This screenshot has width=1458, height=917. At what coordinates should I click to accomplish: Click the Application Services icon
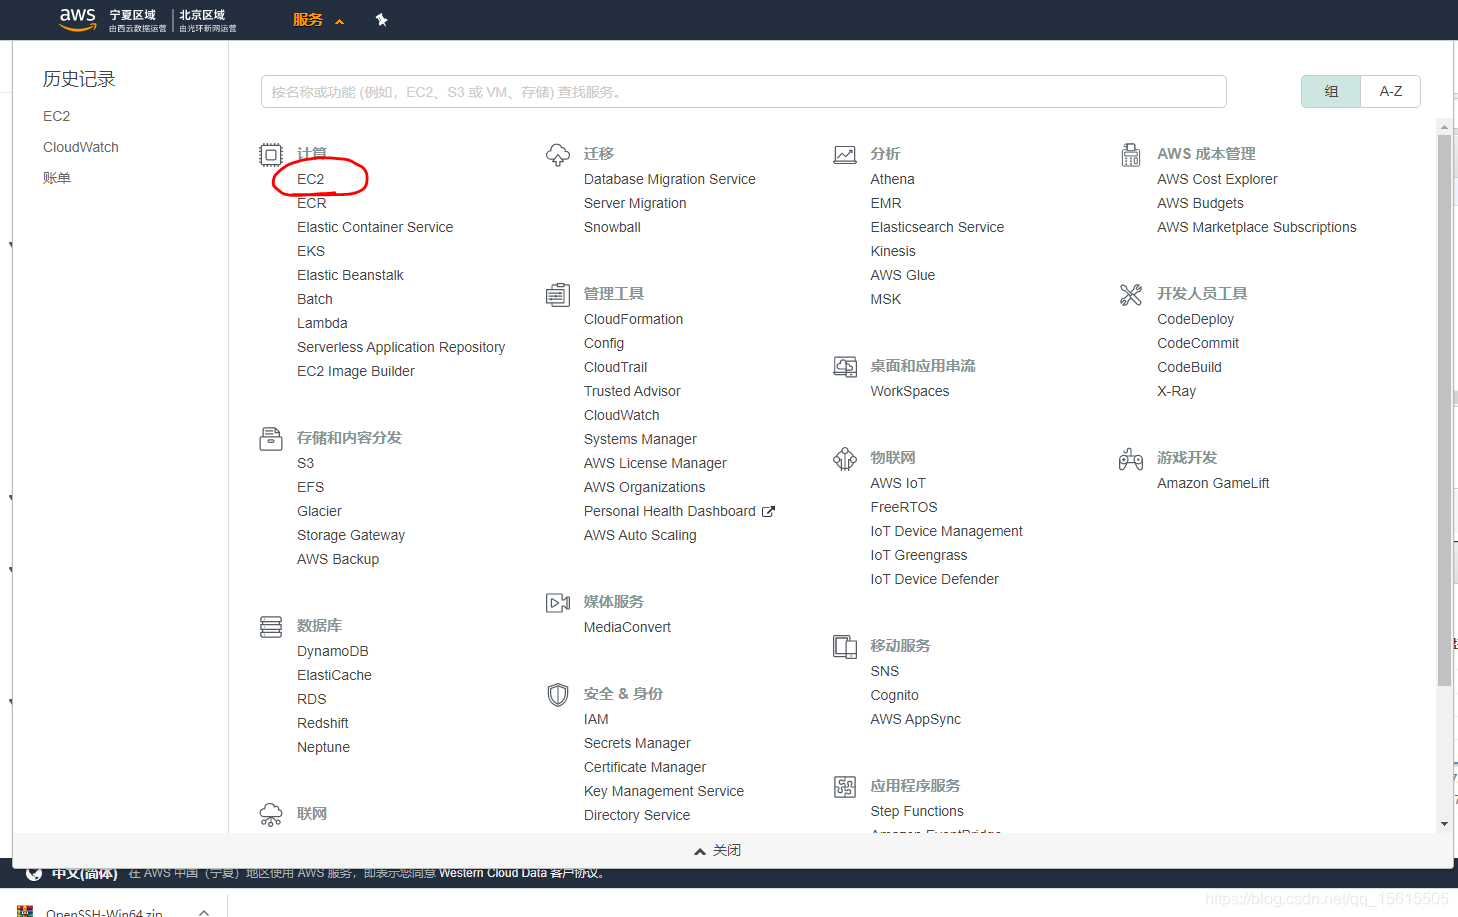(845, 787)
